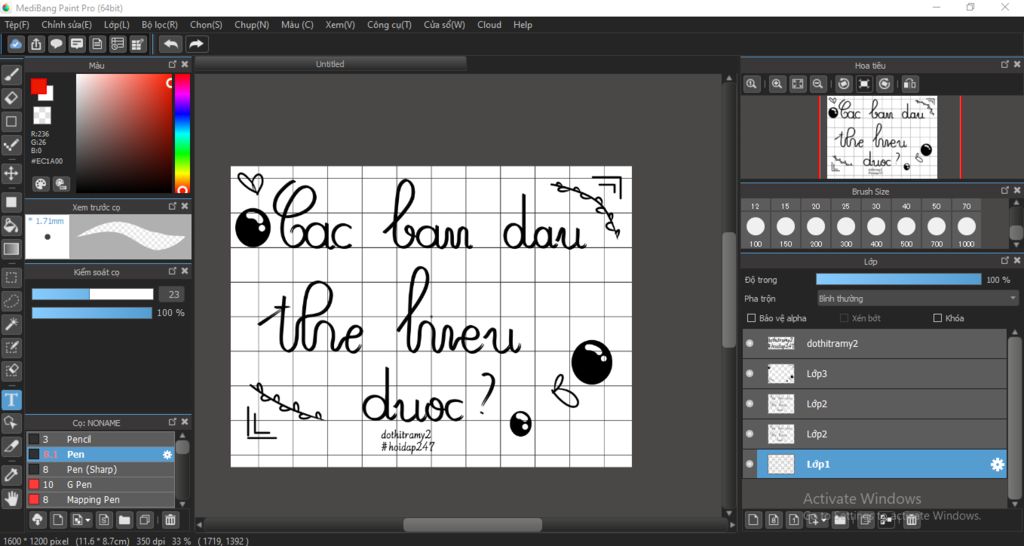Select the Lasso selection tool

click(x=11, y=301)
